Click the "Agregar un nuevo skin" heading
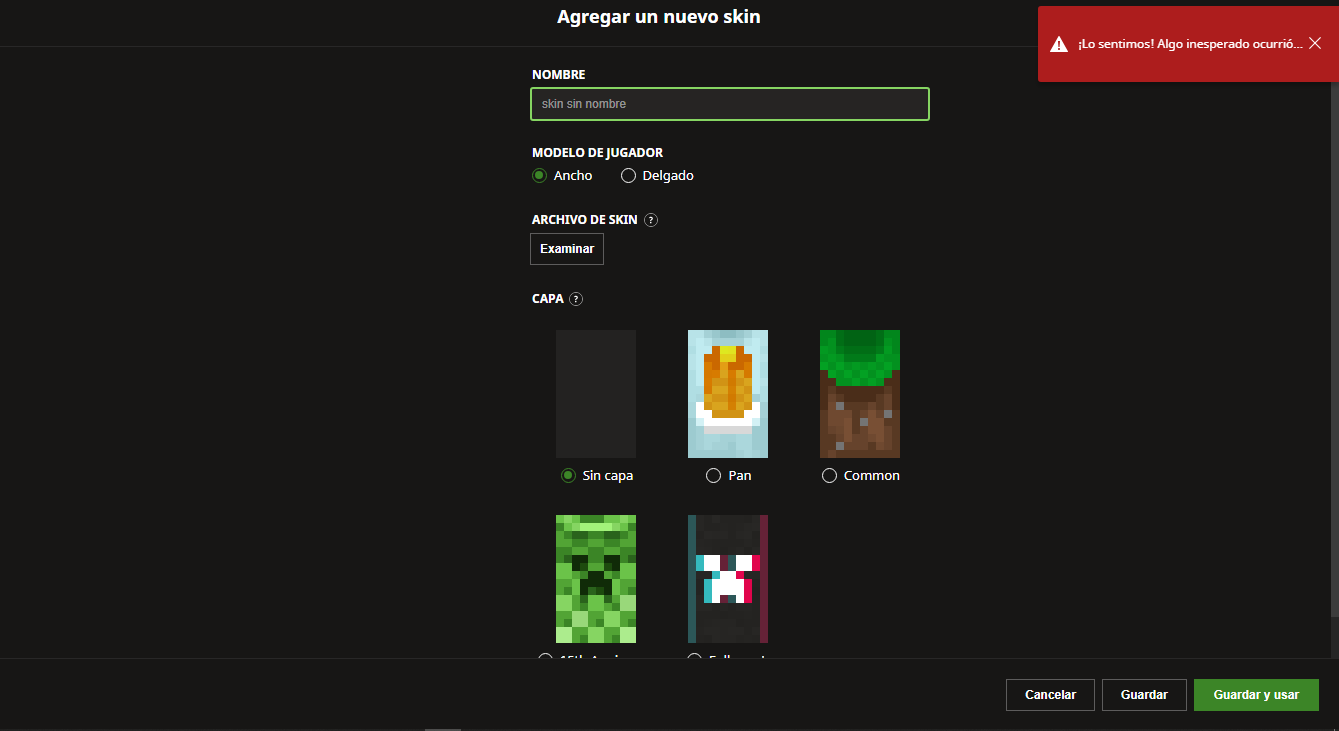The height and width of the screenshot is (731, 1339). [x=659, y=17]
